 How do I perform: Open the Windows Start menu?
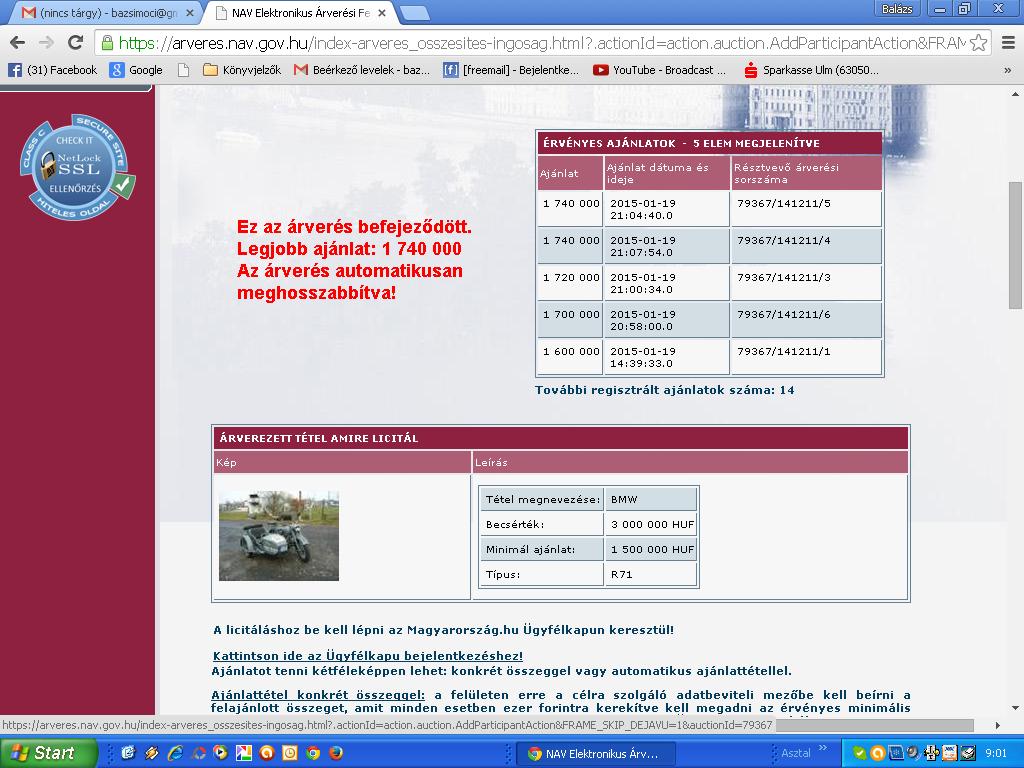pyautogui.click(x=48, y=753)
